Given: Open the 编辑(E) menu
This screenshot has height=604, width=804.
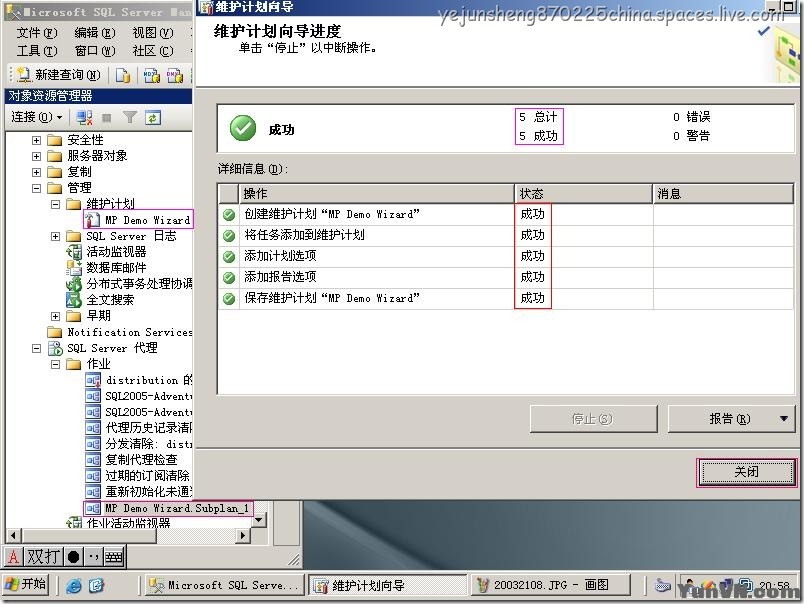Looking at the screenshot, I should tap(94, 32).
